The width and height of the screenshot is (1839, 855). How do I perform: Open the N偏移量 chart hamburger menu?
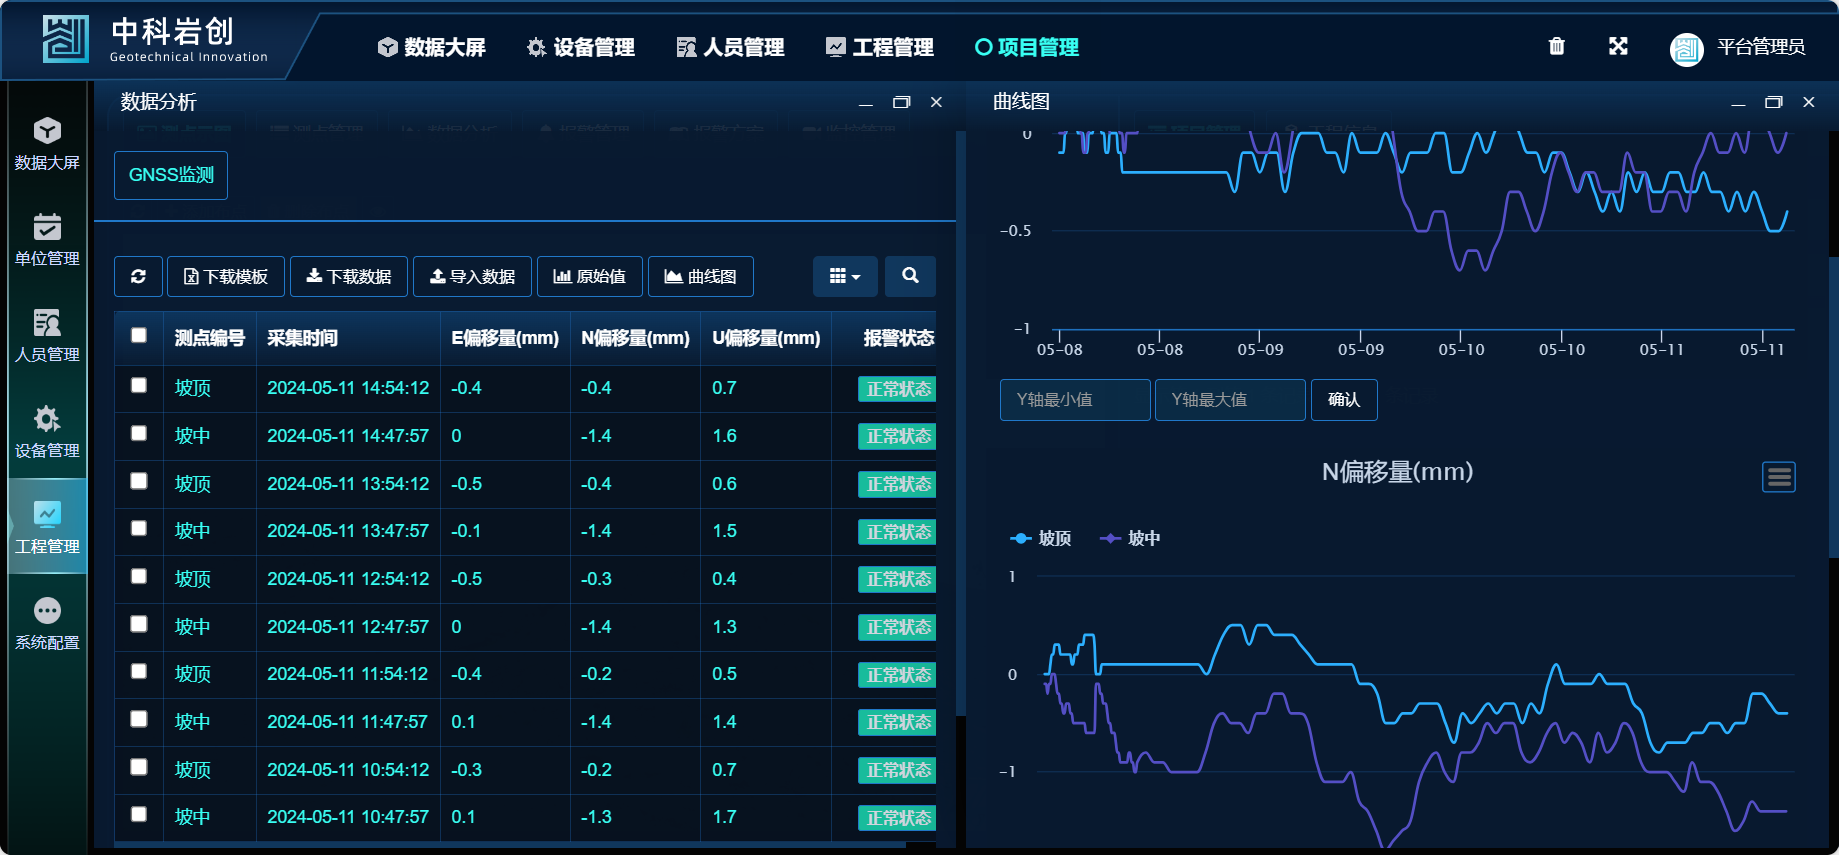pyautogui.click(x=1778, y=477)
